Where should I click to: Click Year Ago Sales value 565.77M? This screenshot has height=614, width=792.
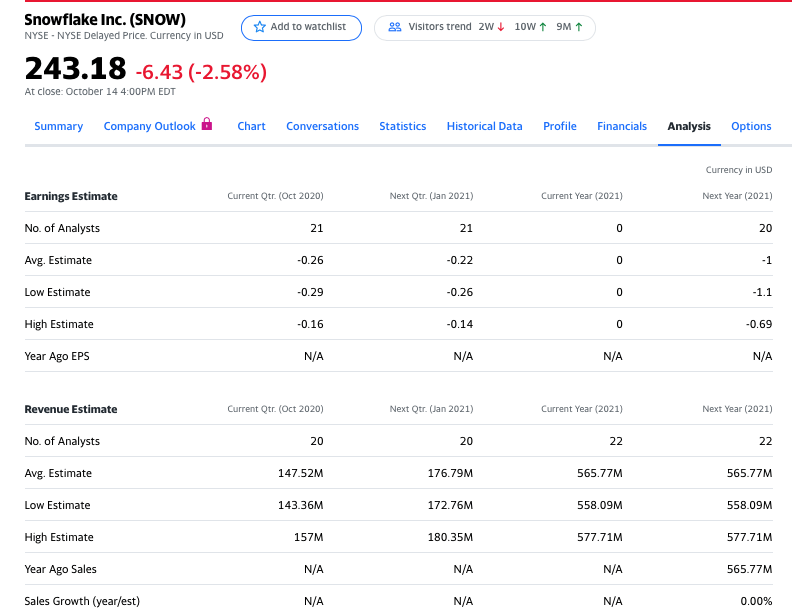[x=750, y=569]
